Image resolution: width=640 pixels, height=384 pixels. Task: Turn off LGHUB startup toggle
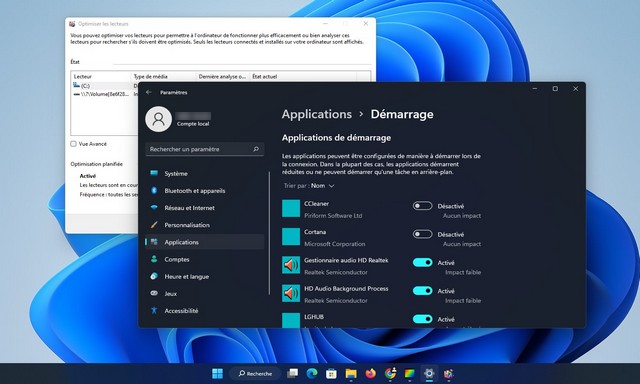422,319
